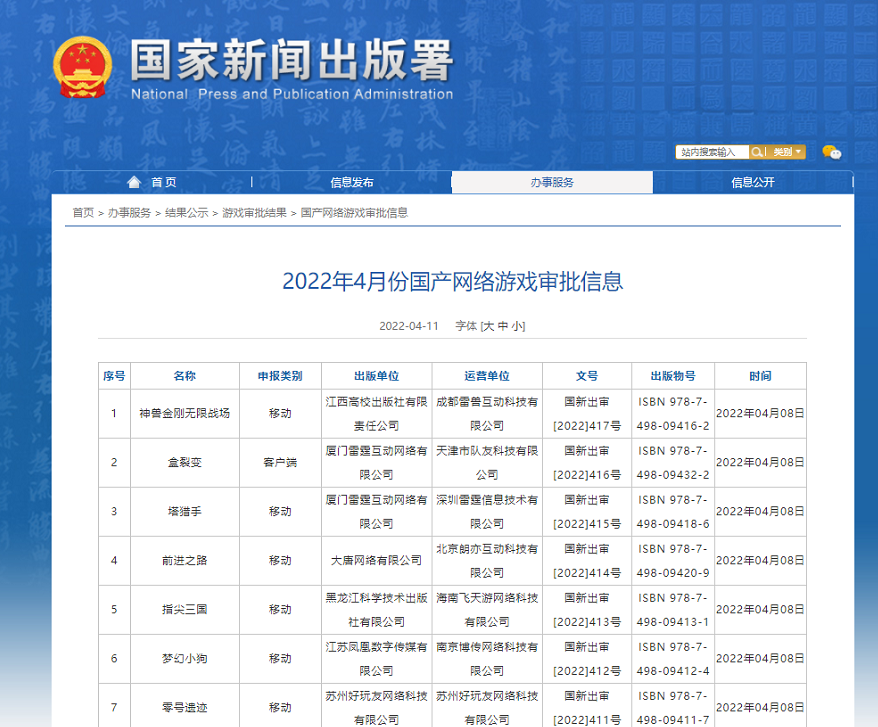This screenshot has width=878, height=727.
Task: Click the 名称 column header
Action: (184, 376)
